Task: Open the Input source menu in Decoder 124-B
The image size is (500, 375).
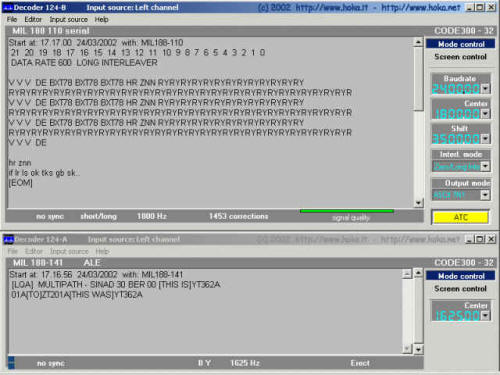Action: (69, 20)
